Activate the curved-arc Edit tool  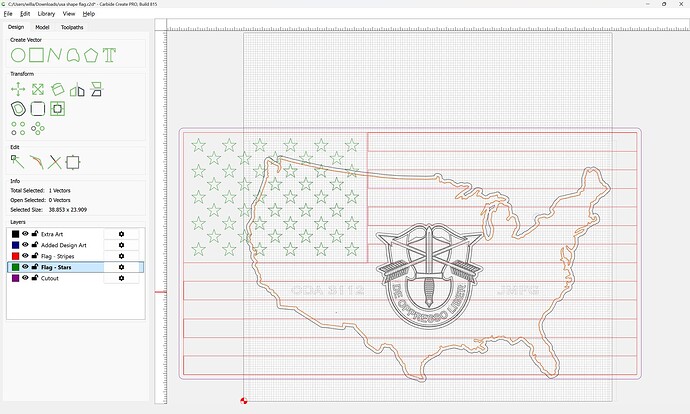click(x=37, y=162)
